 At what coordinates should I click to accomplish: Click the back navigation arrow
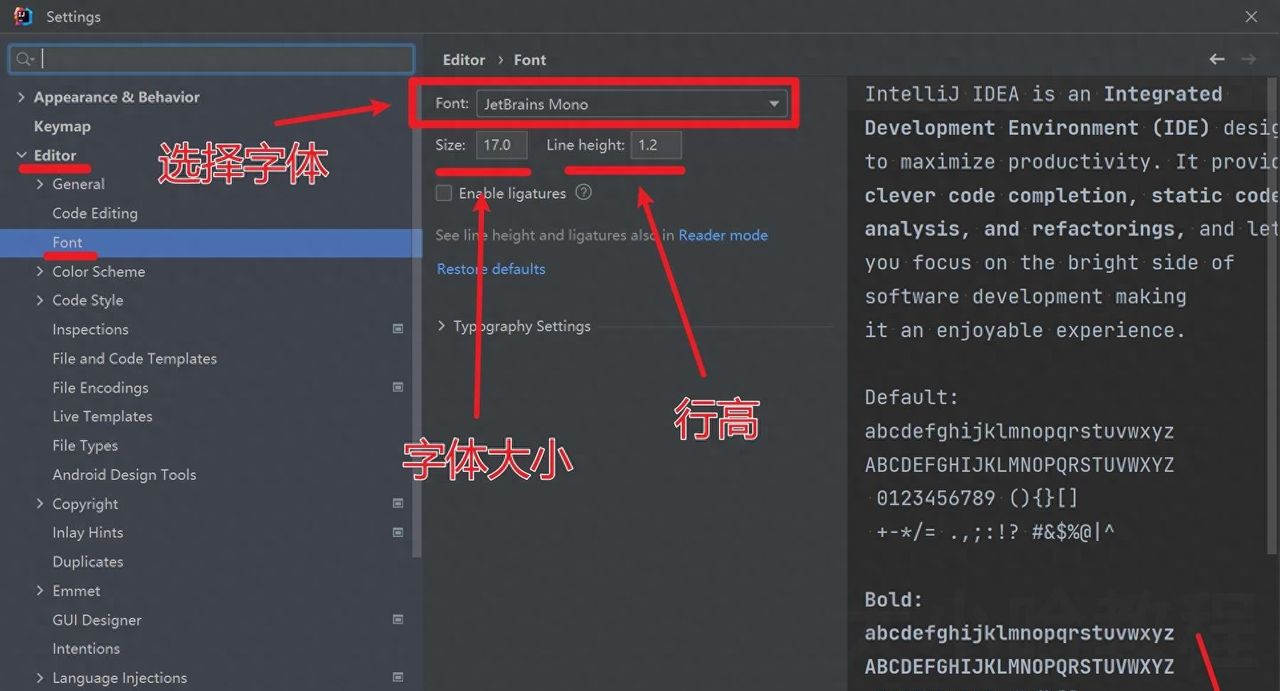pos(1216,59)
